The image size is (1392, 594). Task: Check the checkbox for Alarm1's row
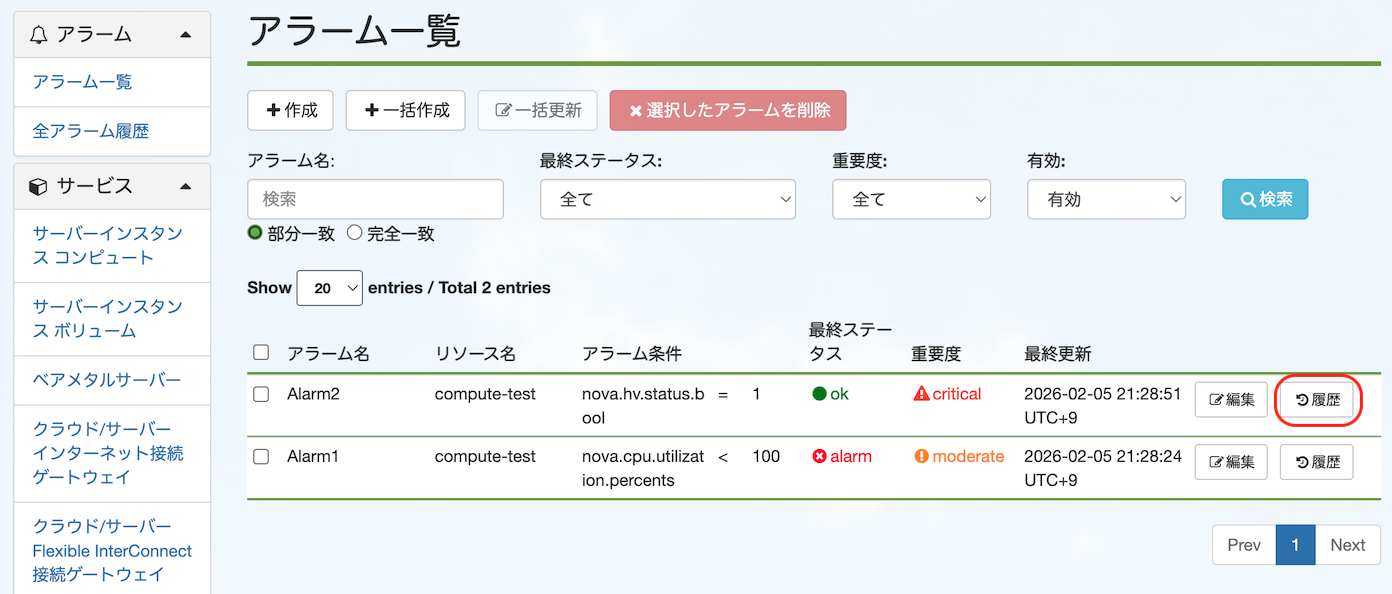[261, 456]
